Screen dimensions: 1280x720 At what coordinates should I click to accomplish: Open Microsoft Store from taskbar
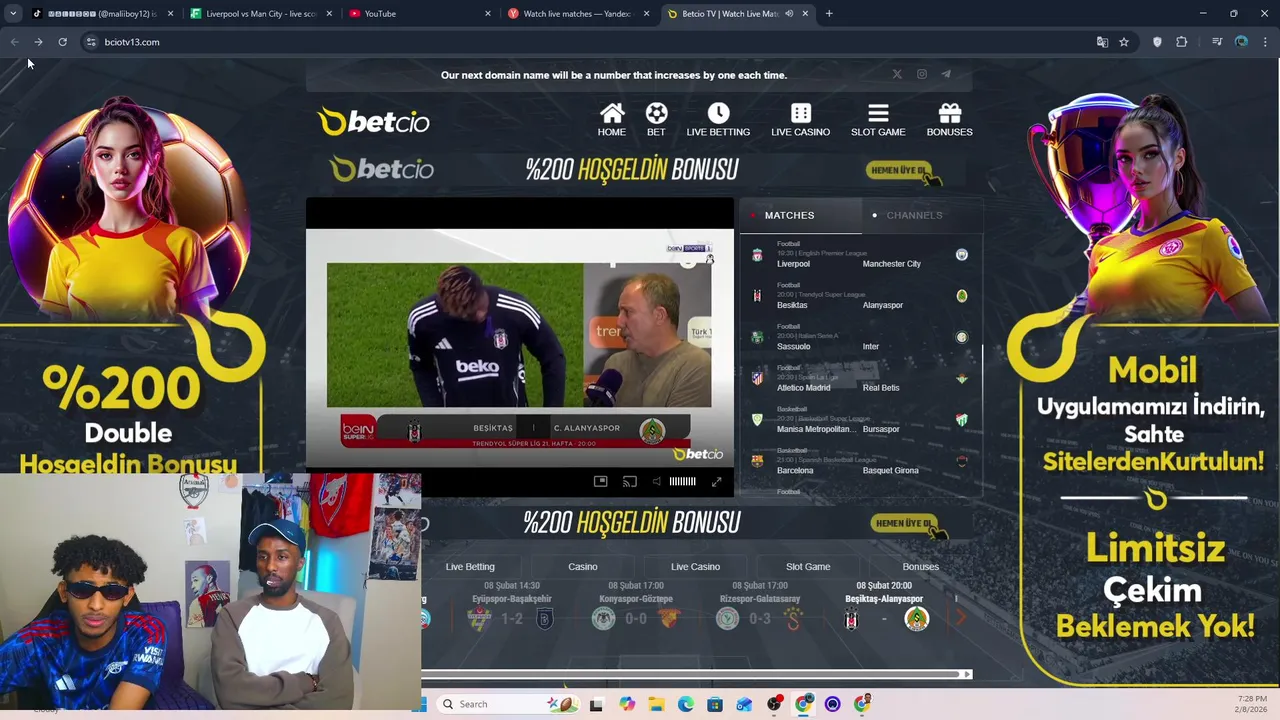pos(715,704)
